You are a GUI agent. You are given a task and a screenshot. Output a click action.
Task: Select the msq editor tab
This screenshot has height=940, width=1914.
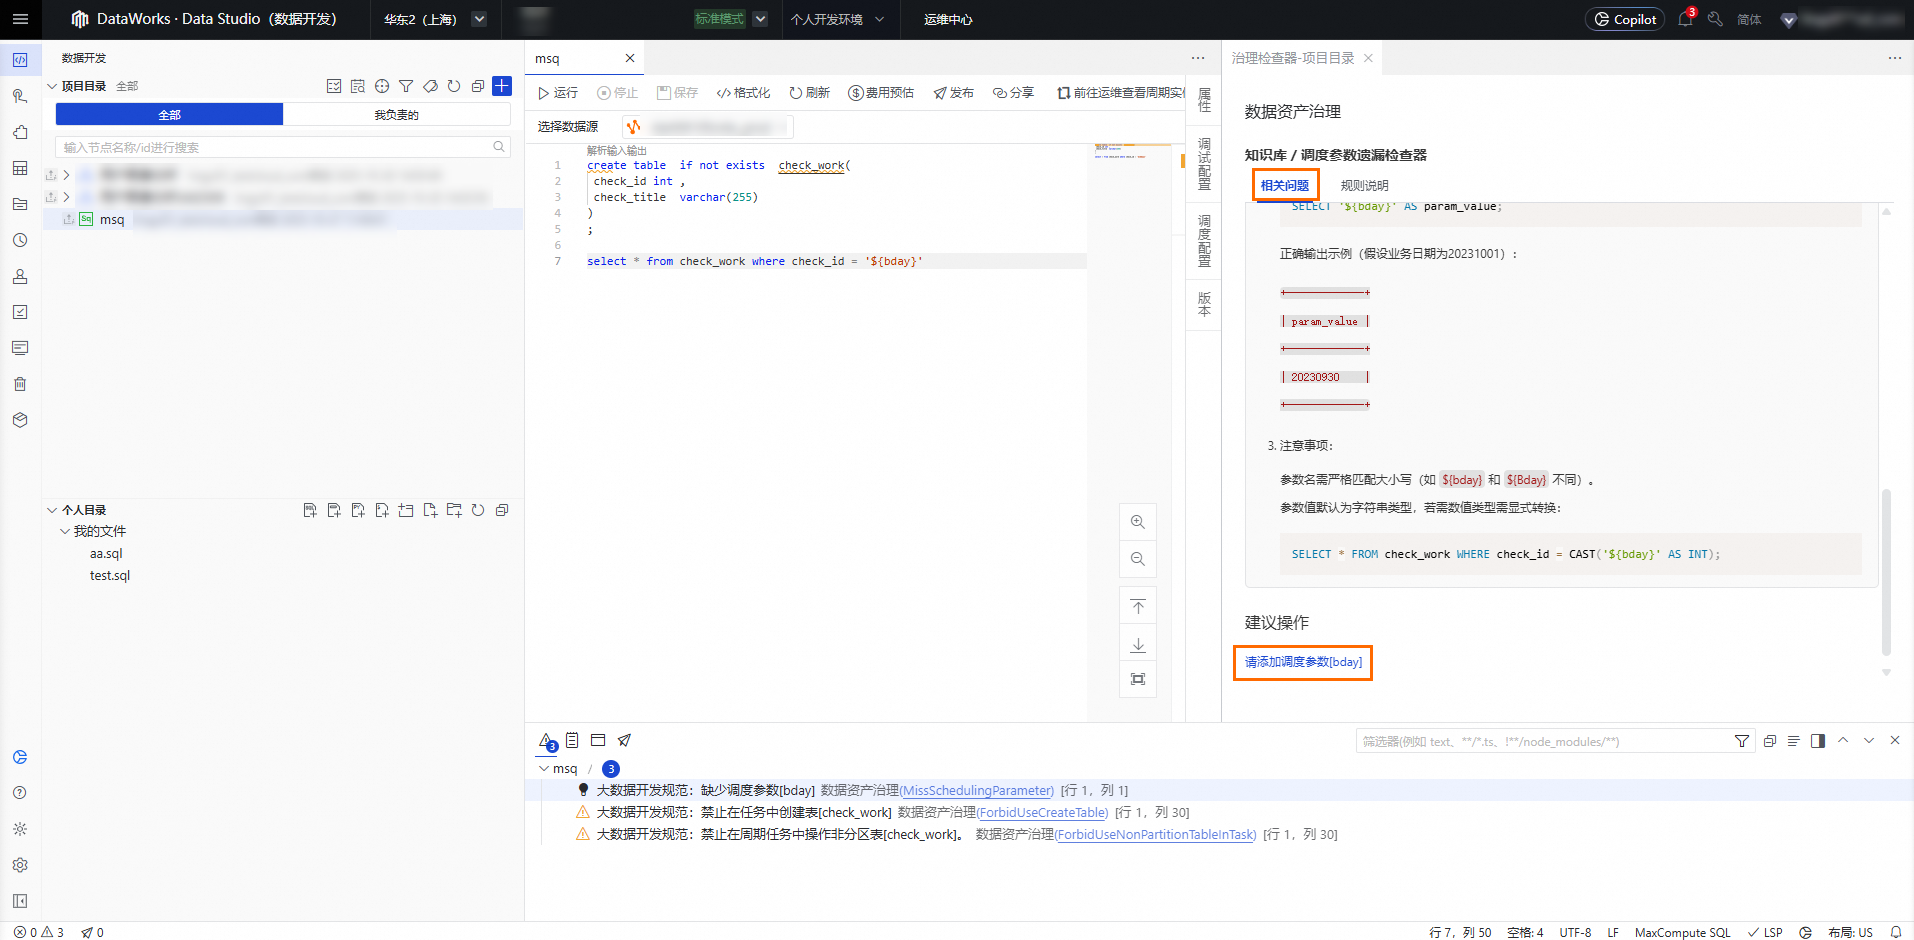tap(583, 58)
